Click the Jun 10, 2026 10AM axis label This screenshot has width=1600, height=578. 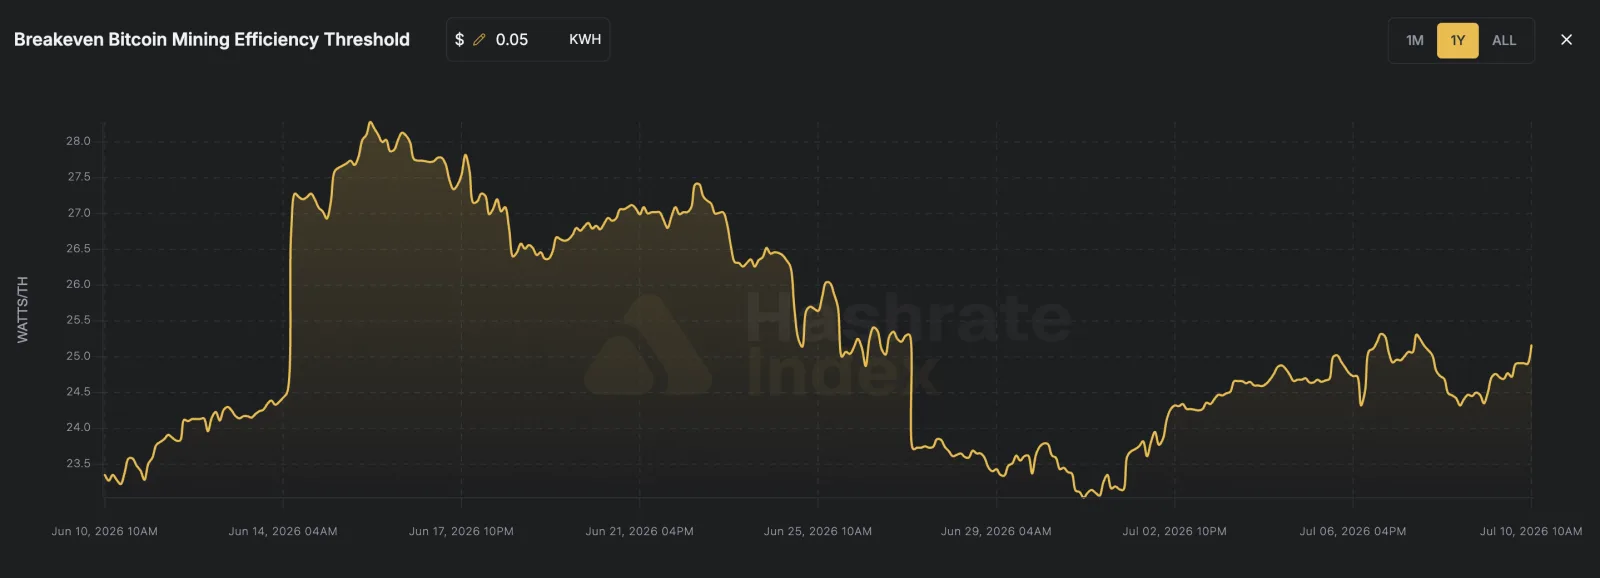105,531
